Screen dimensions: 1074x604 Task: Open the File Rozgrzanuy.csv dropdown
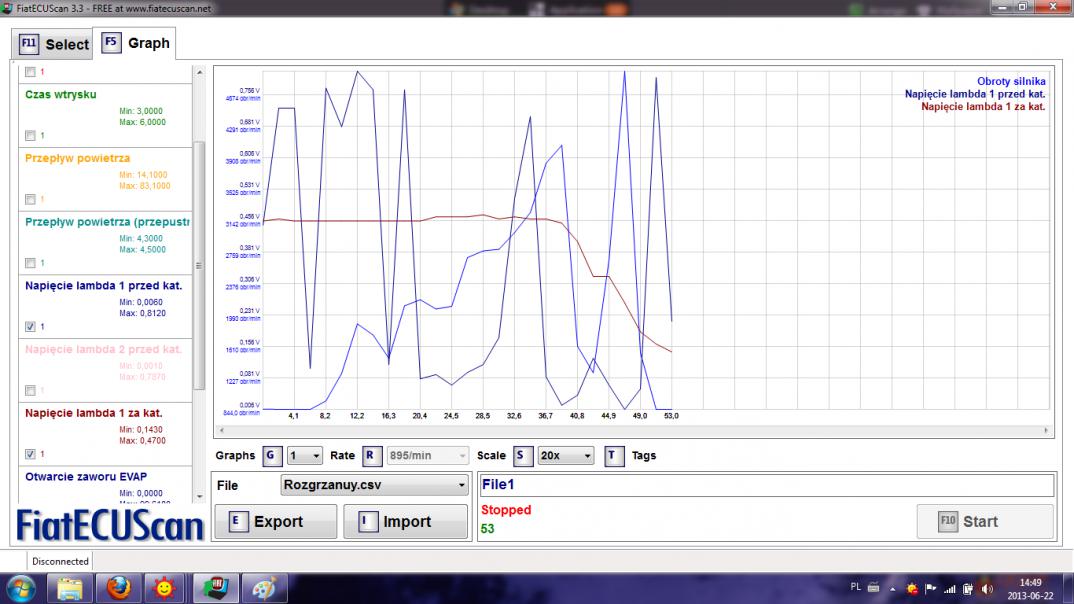pos(375,485)
